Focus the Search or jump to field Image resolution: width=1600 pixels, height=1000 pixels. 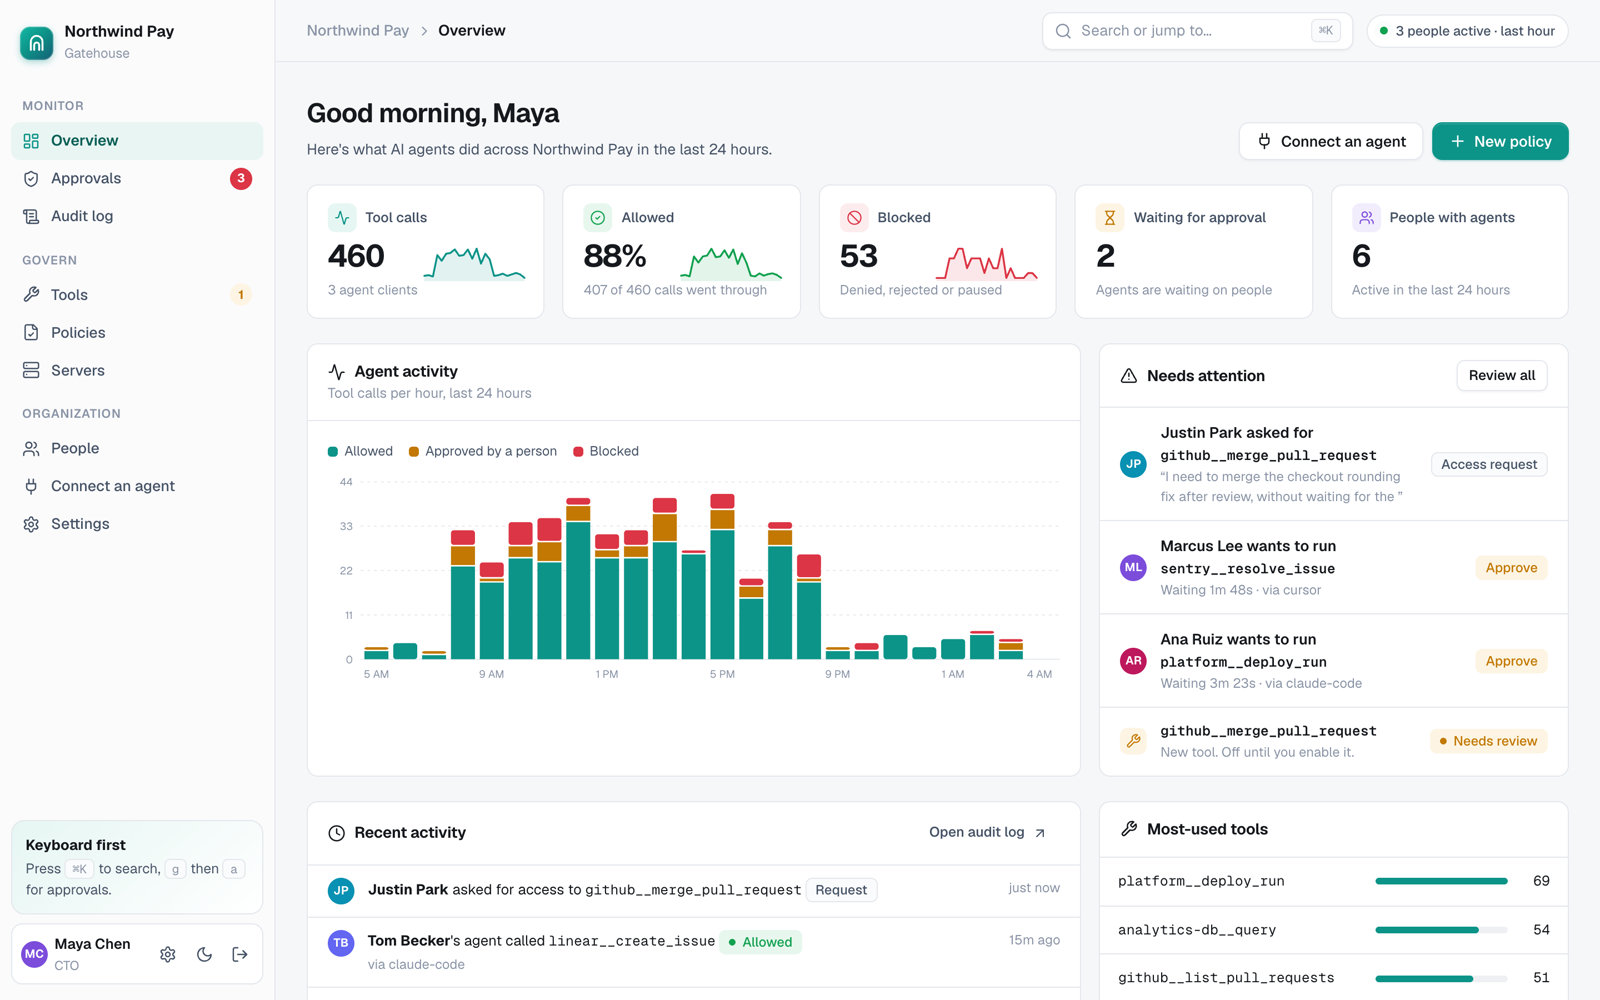(1197, 31)
